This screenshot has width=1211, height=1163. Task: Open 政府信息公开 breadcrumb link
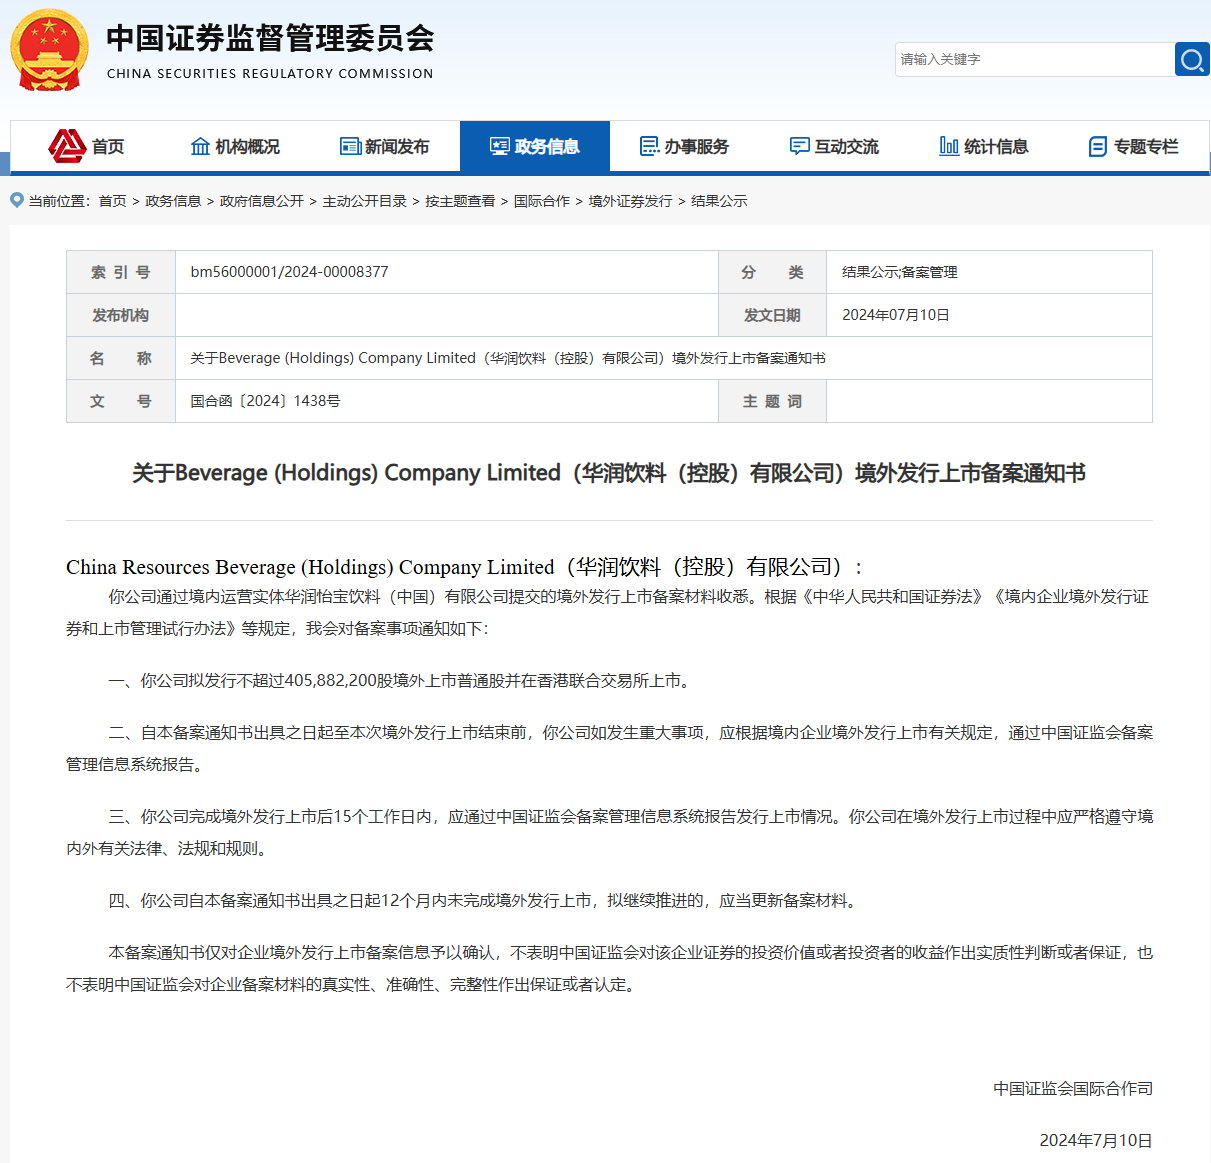coord(262,201)
